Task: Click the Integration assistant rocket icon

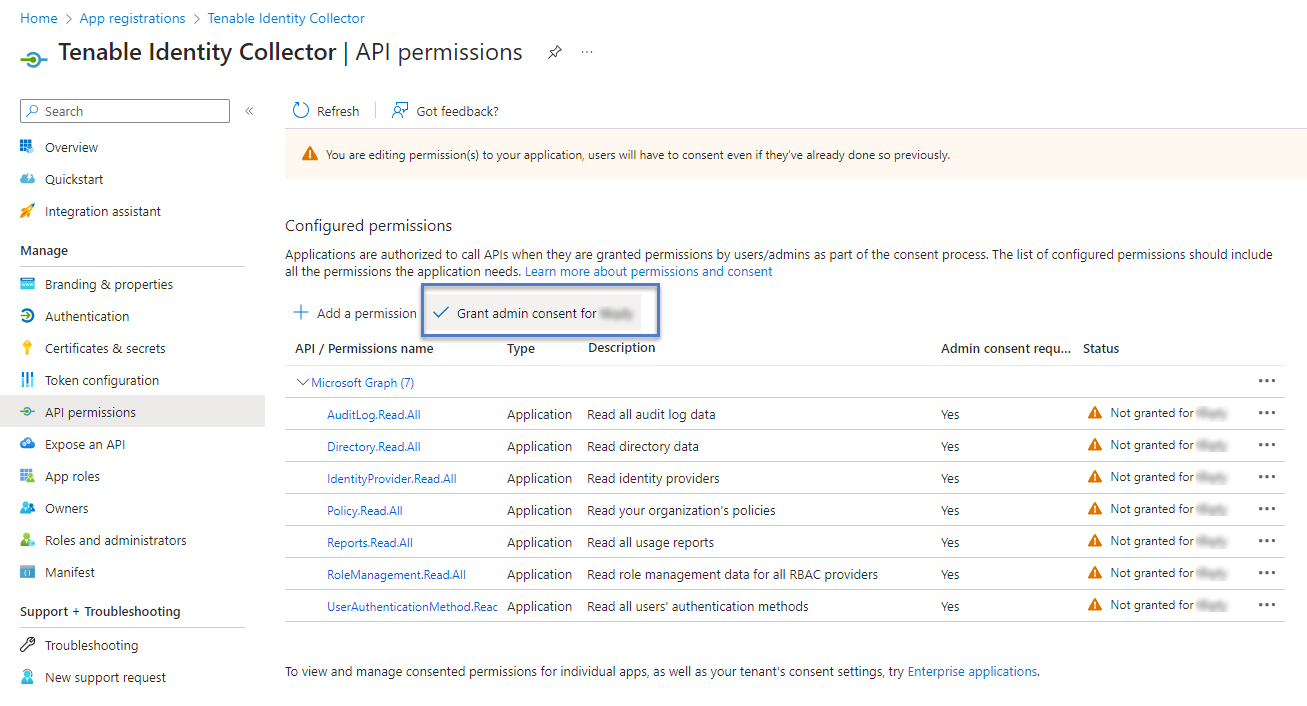Action: tap(27, 211)
